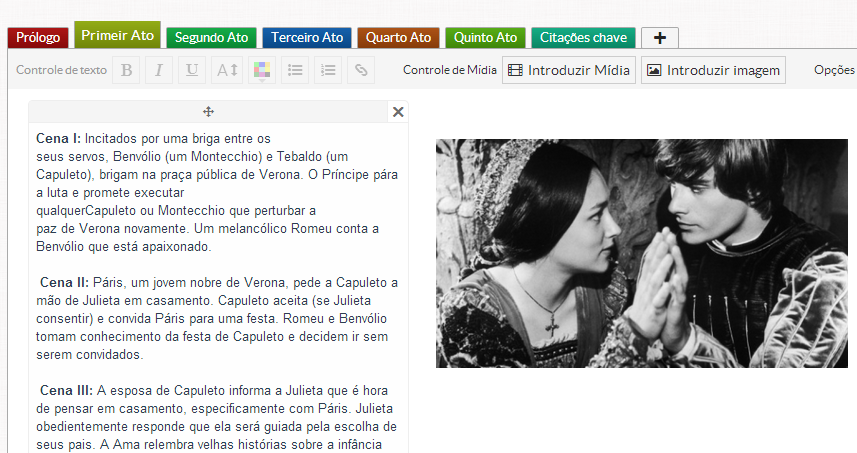The image size is (857, 453).
Task: Select the Romeo and Juliet photo
Action: (642, 253)
